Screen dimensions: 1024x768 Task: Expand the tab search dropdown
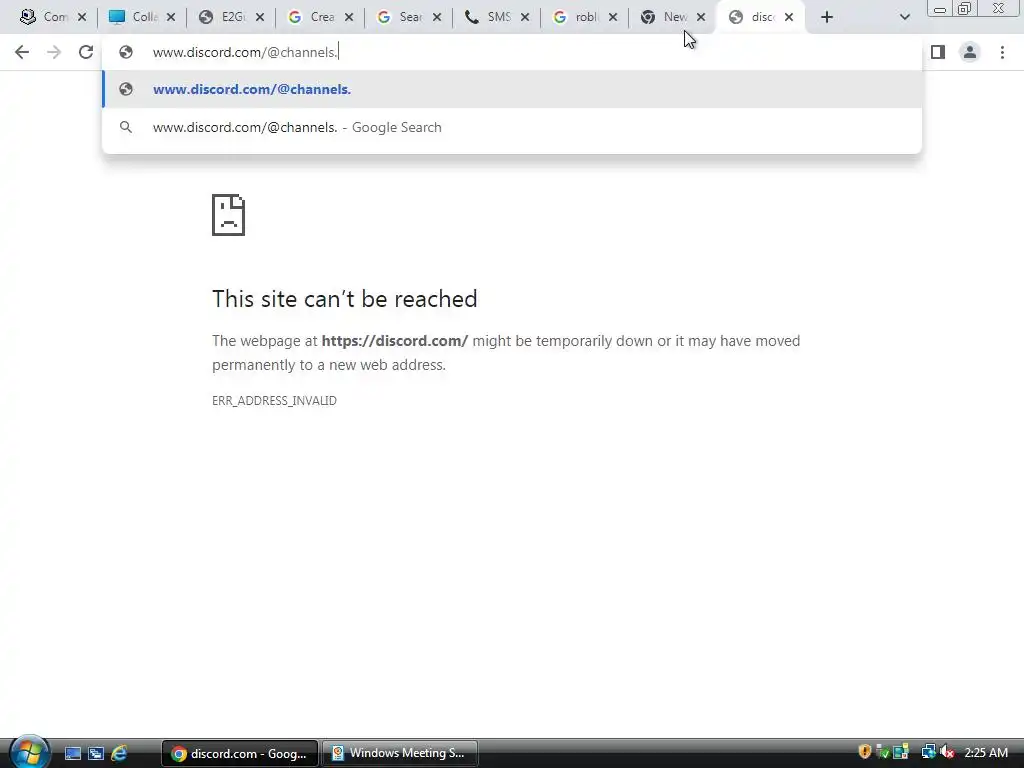(904, 18)
